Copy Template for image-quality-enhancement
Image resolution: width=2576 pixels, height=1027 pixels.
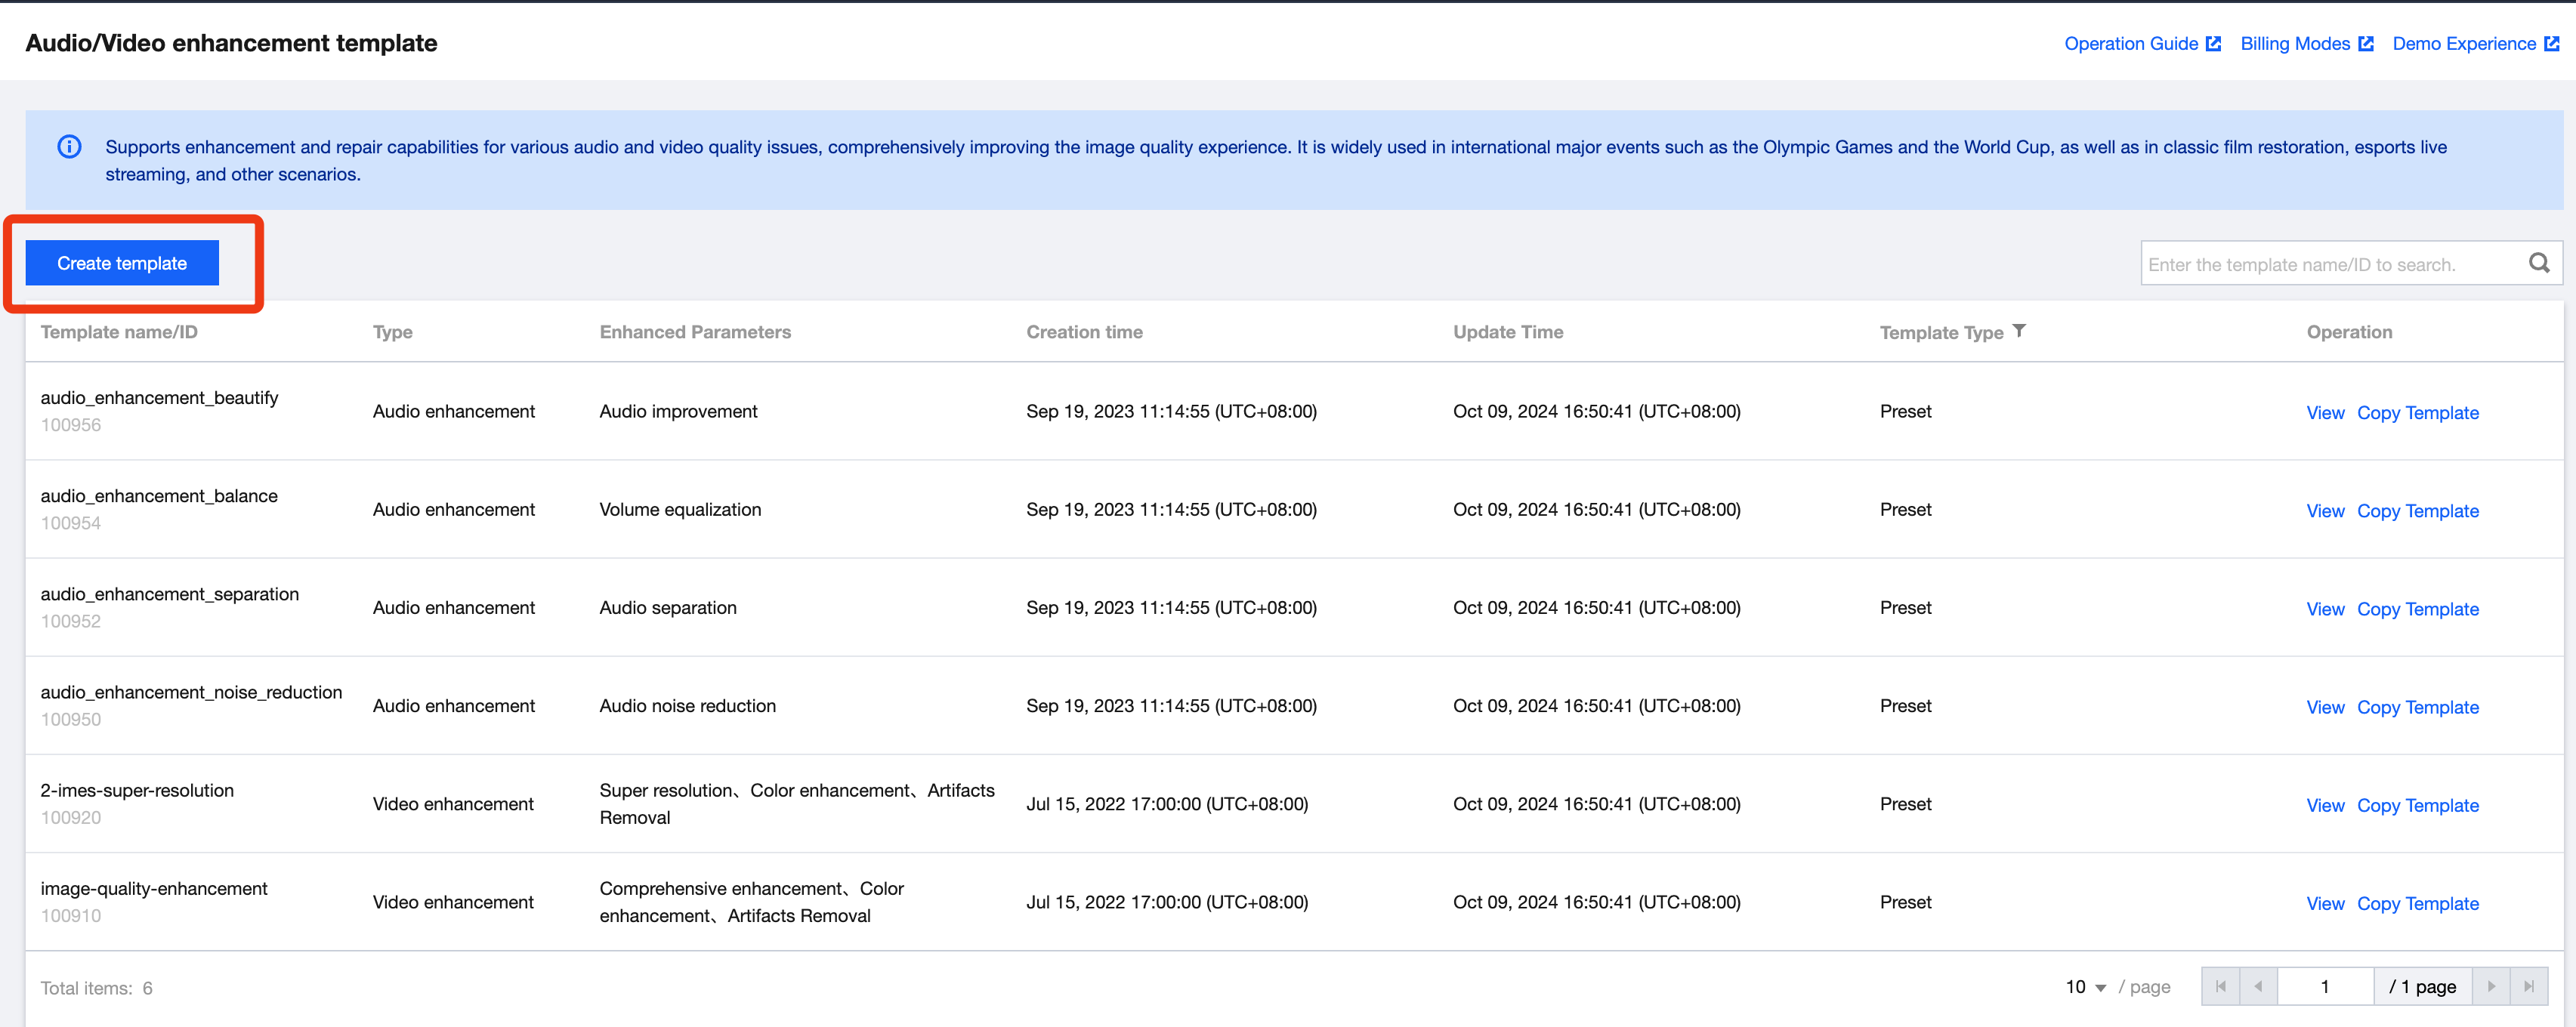click(2417, 903)
